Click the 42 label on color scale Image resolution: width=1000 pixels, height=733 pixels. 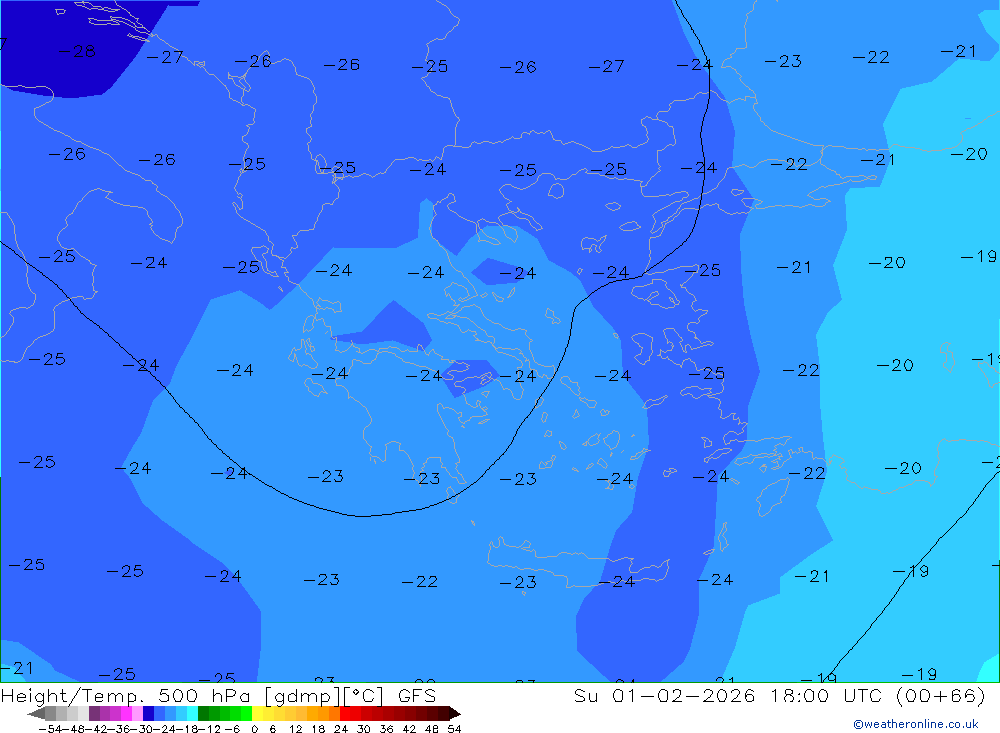pyautogui.click(x=409, y=729)
